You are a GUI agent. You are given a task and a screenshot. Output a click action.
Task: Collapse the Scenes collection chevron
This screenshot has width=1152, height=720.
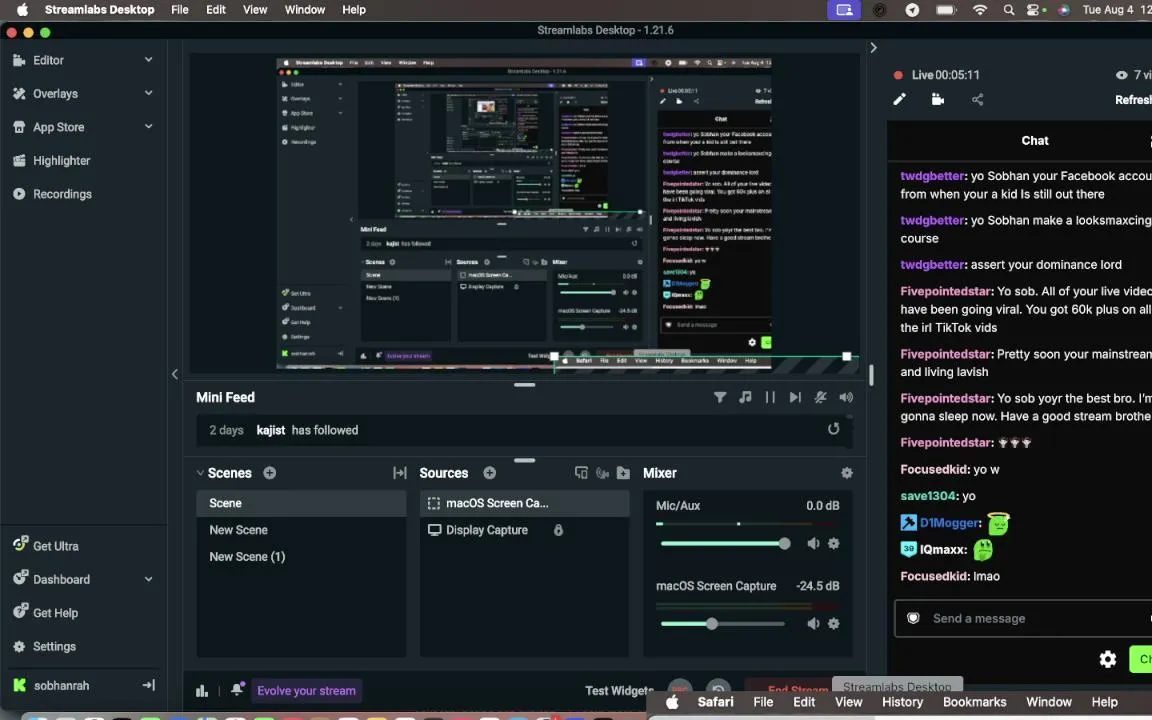[x=200, y=473]
